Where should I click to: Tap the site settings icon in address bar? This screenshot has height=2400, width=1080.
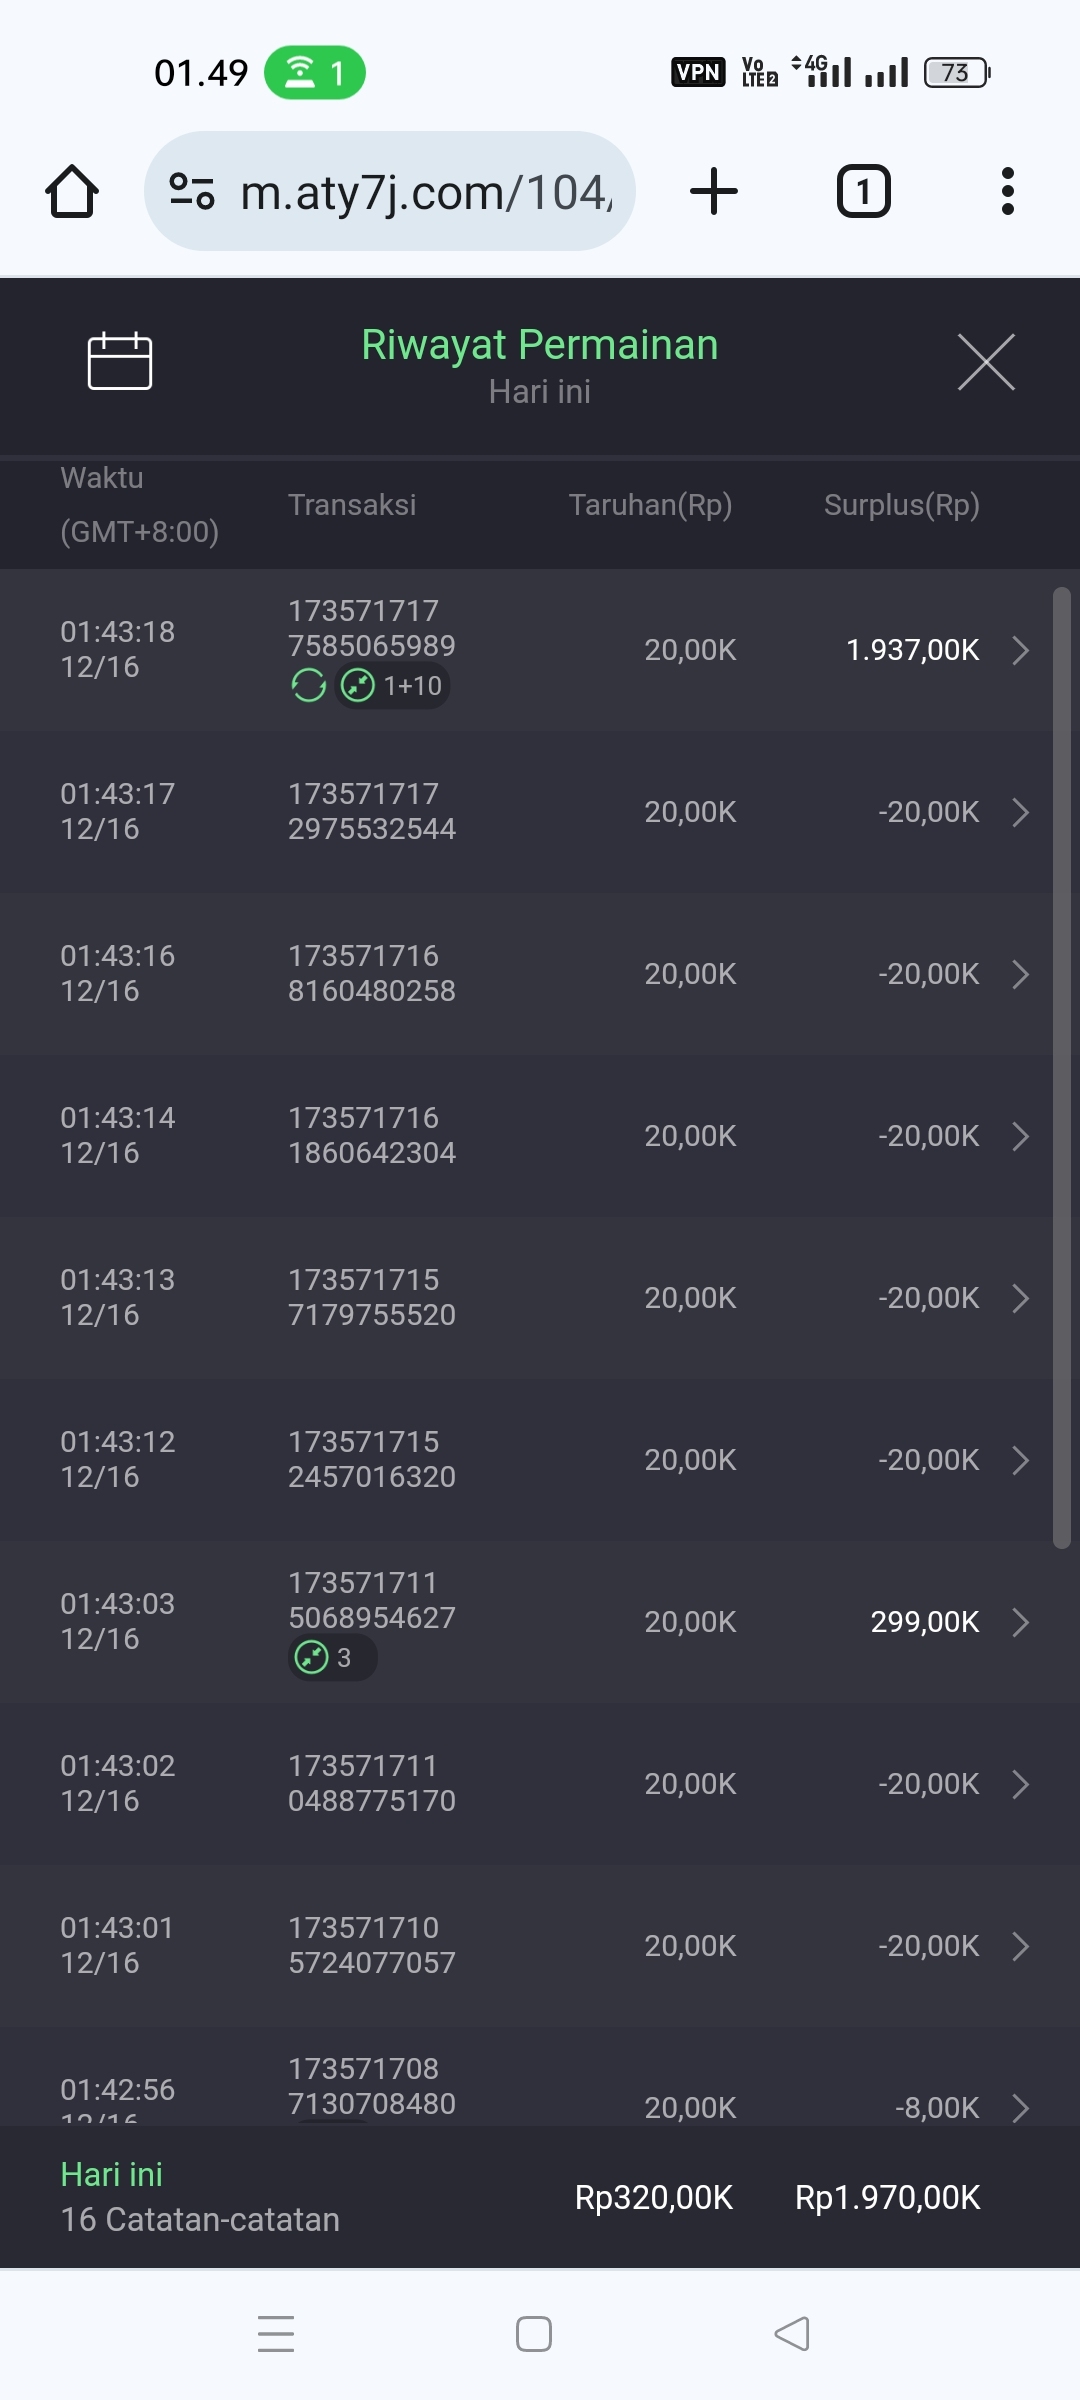[192, 191]
